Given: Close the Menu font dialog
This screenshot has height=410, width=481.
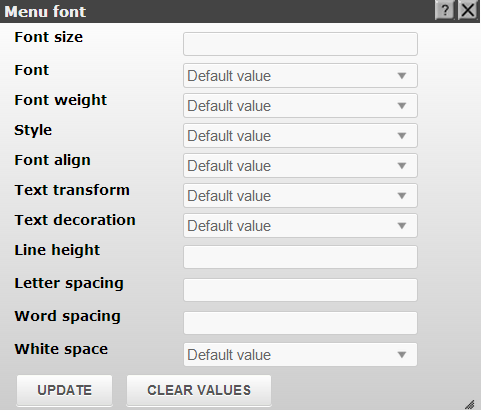Looking at the screenshot, I should 467,11.
